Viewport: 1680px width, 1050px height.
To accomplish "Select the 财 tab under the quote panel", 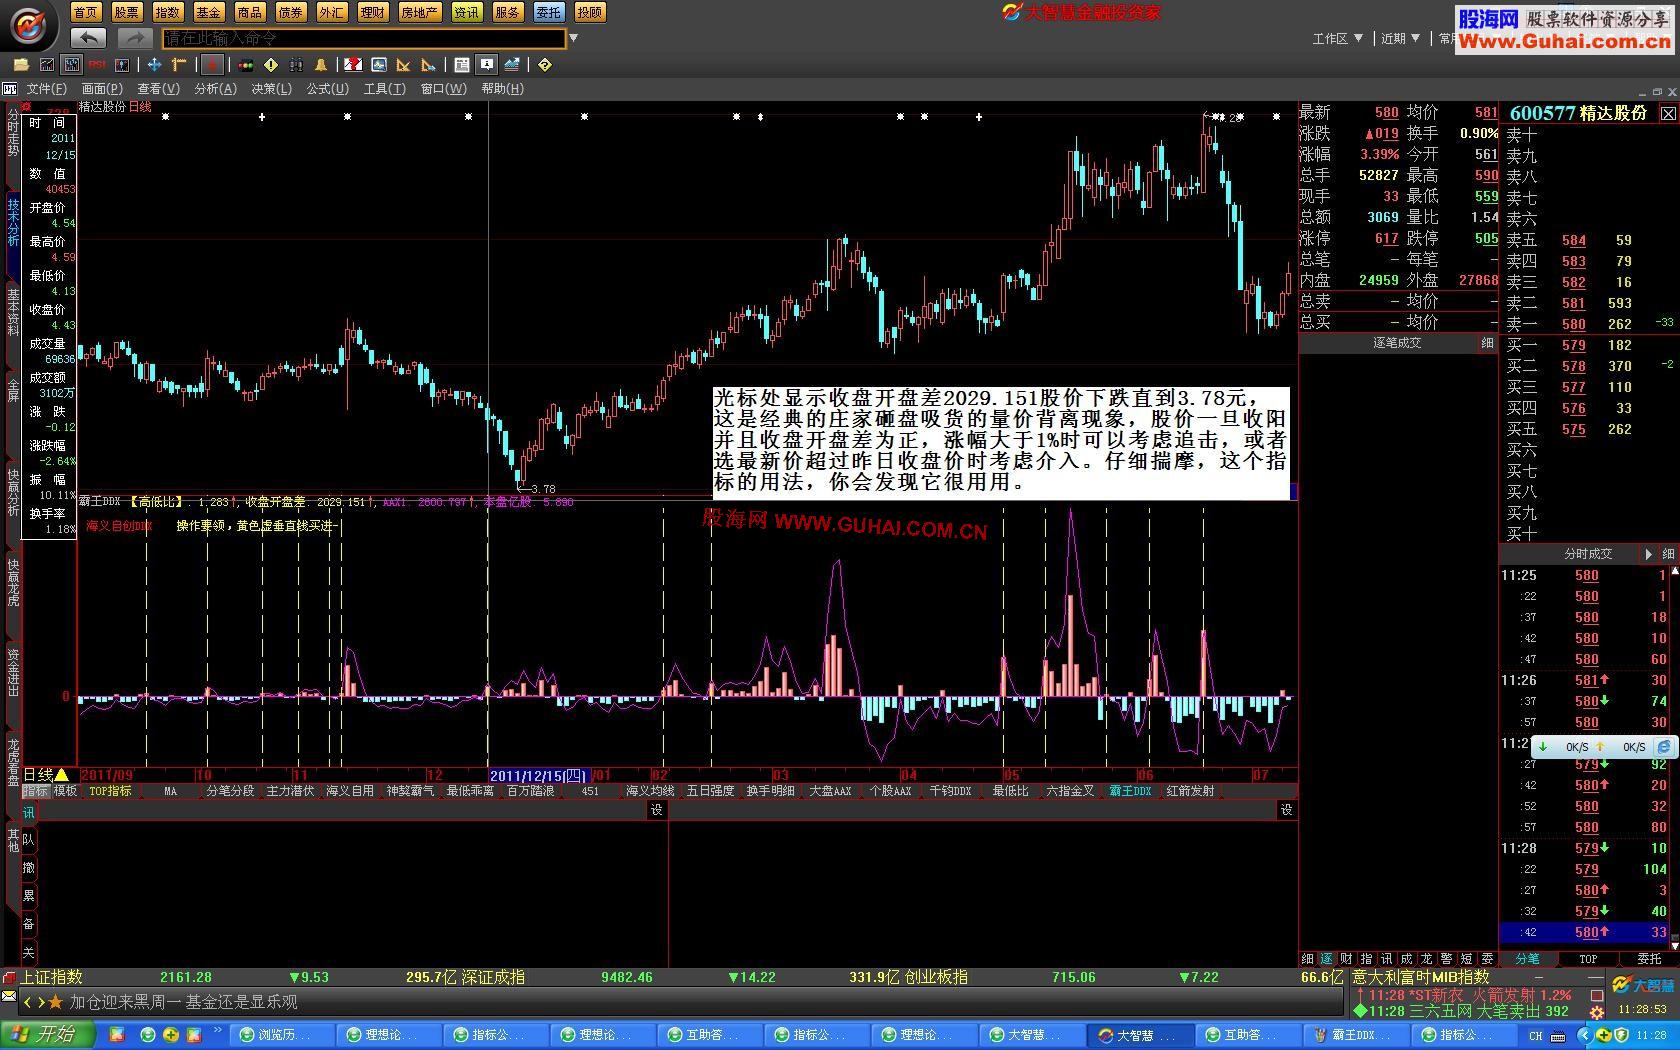I will (x=1346, y=958).
